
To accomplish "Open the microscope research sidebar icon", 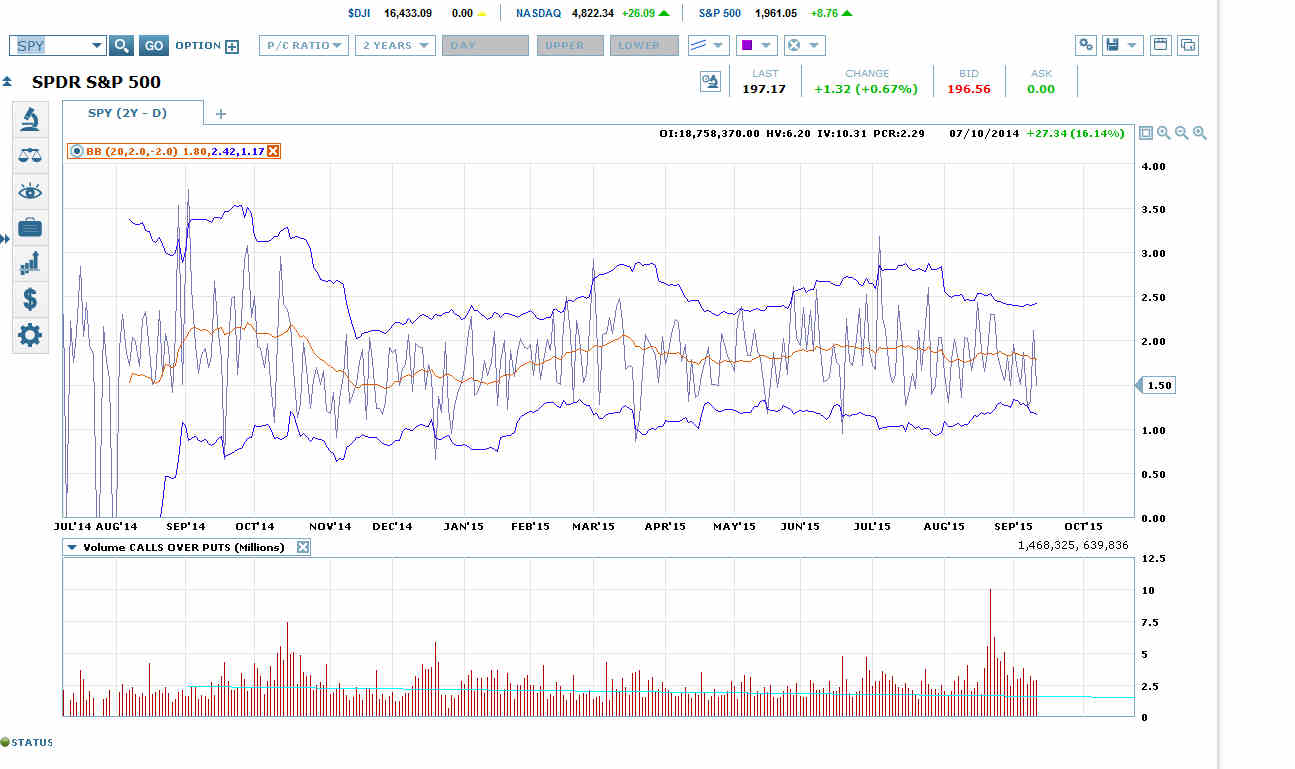I will pos(30,119).
